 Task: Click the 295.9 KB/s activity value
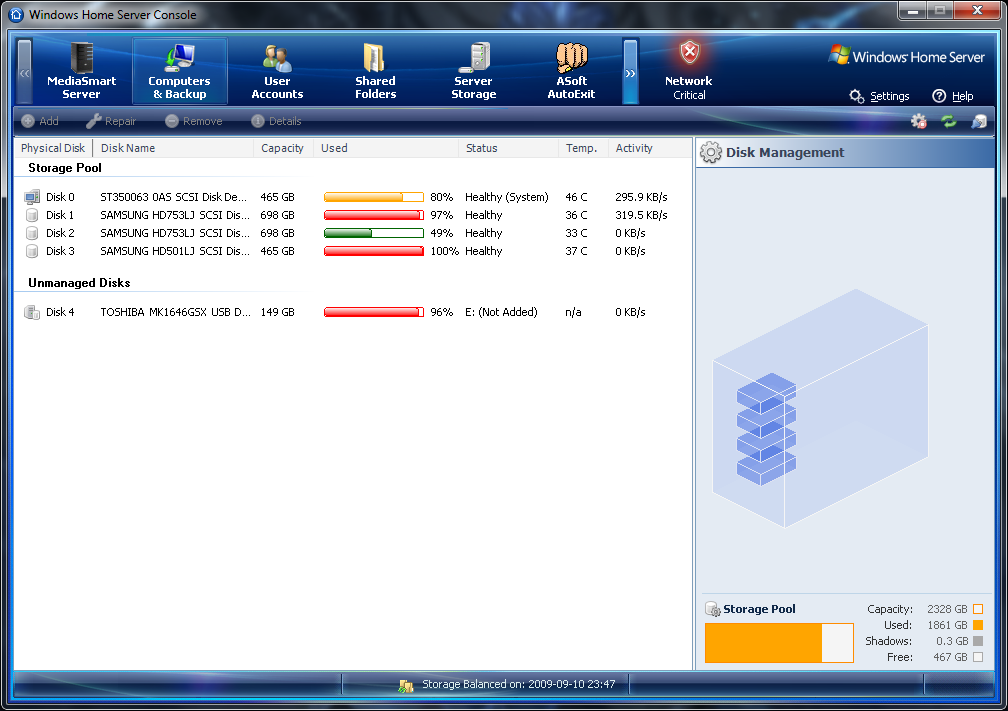coord(641,197)
